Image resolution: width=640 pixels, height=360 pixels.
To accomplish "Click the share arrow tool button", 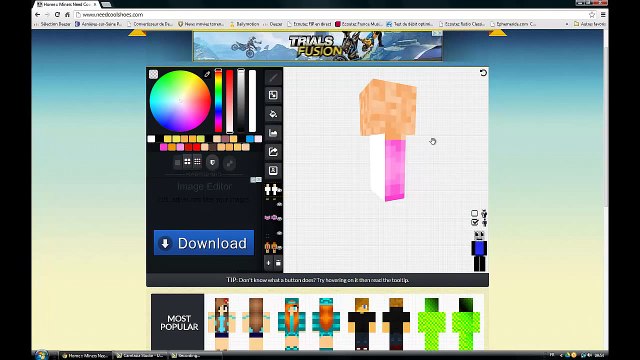I will (x=273, y=152).
